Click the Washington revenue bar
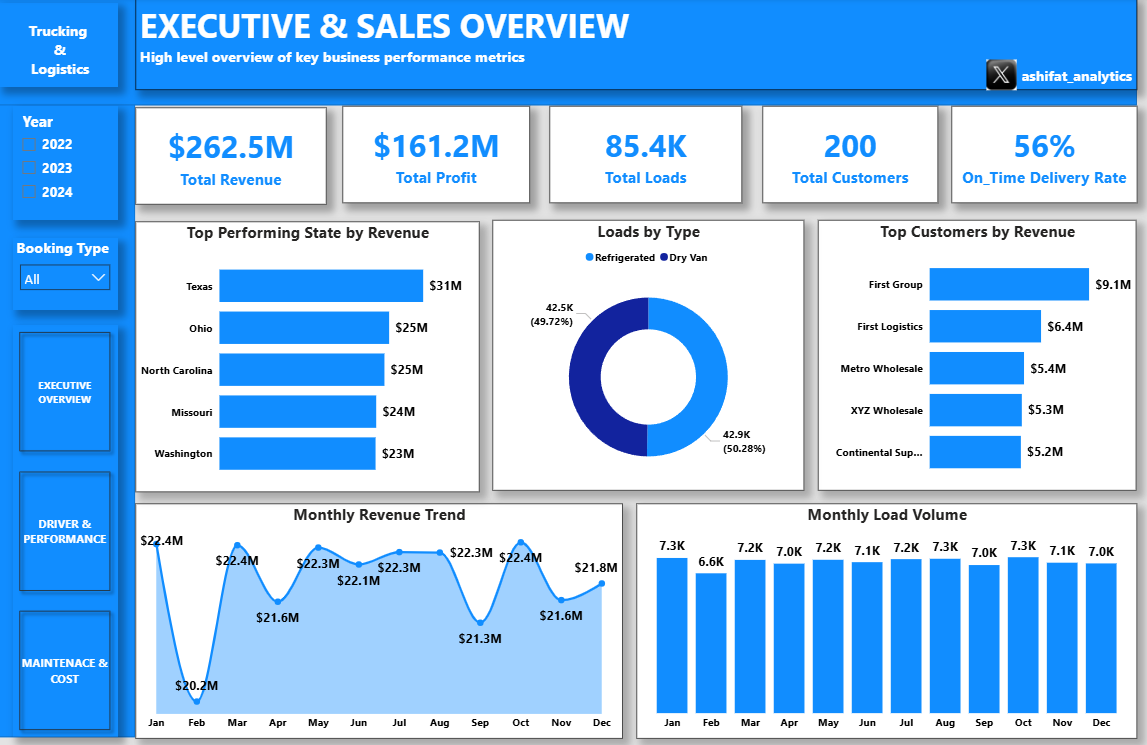 [297, 454]
